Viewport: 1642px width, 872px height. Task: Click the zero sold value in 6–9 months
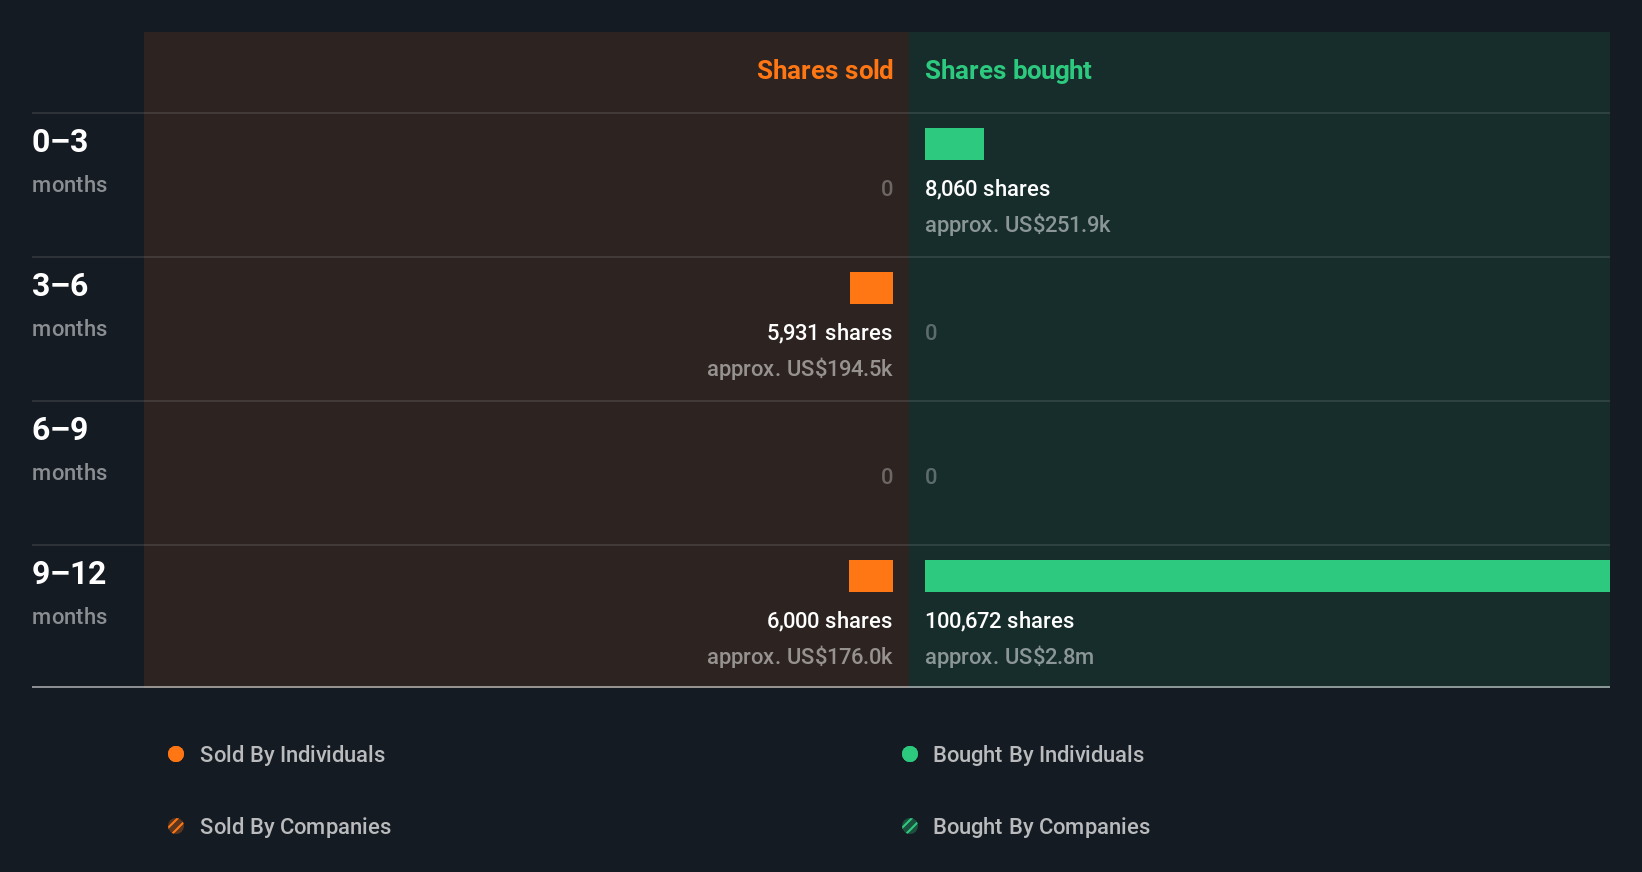click(x=887, y=476)
